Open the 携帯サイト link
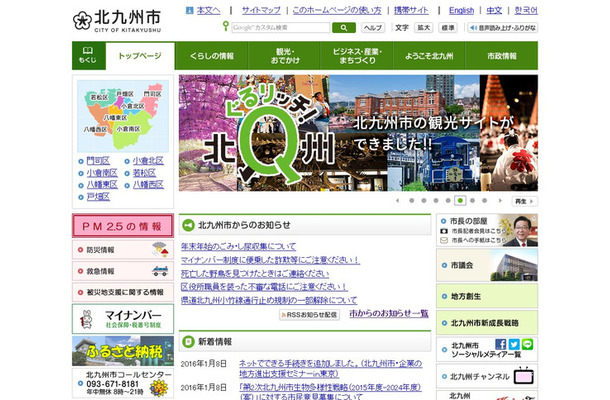Screen dimensions: 610x400 click(411, 11)
